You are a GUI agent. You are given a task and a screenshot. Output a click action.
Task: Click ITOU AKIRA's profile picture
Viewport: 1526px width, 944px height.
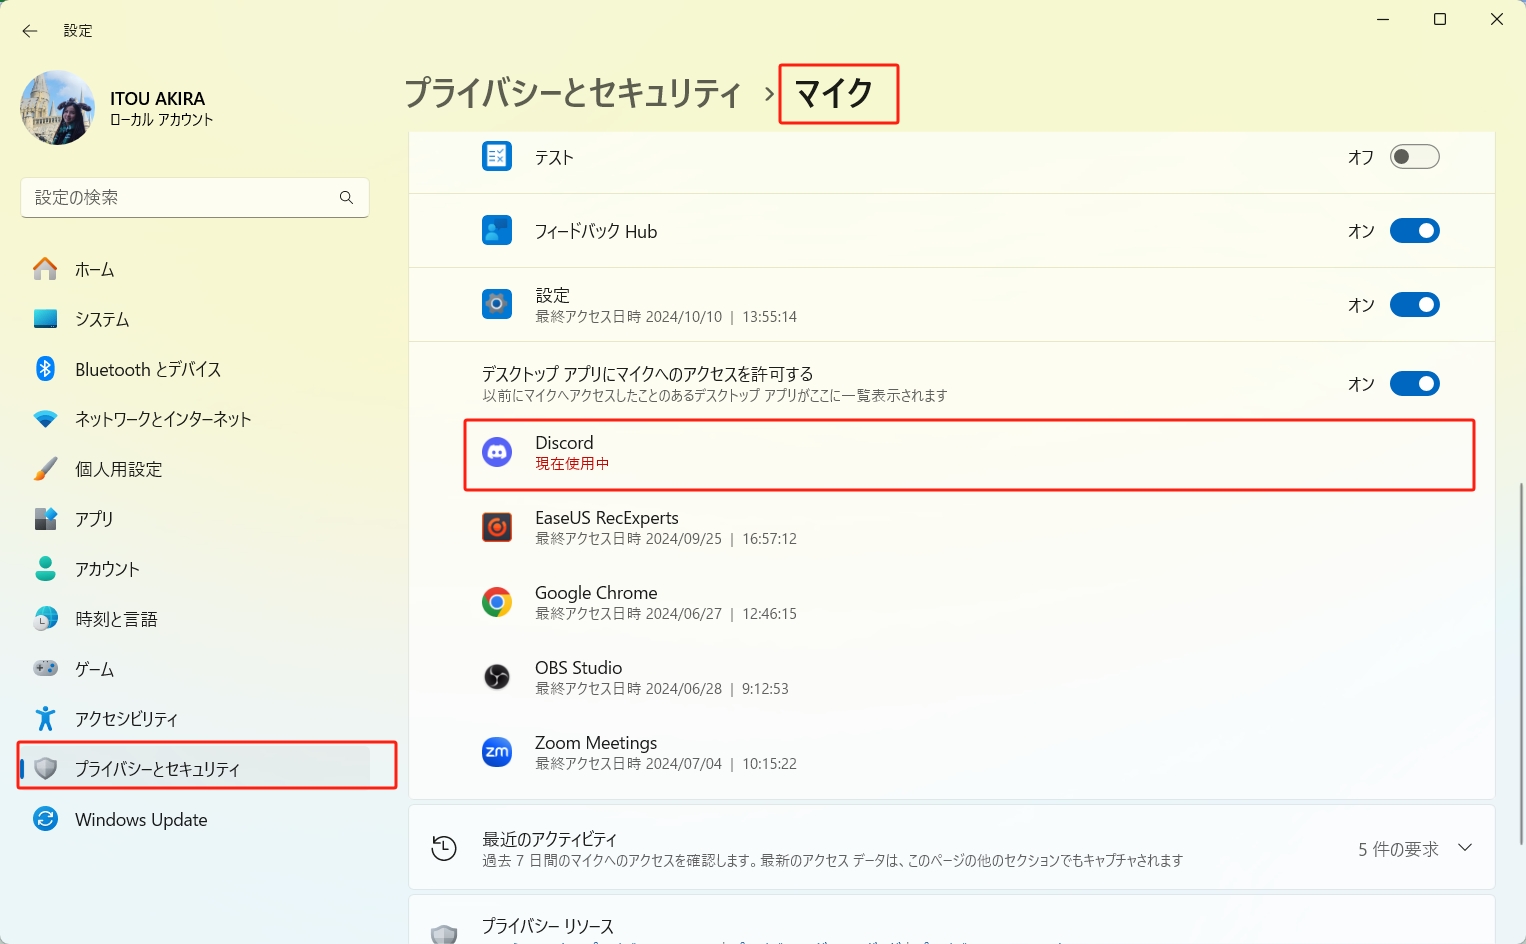coord(57,107)
